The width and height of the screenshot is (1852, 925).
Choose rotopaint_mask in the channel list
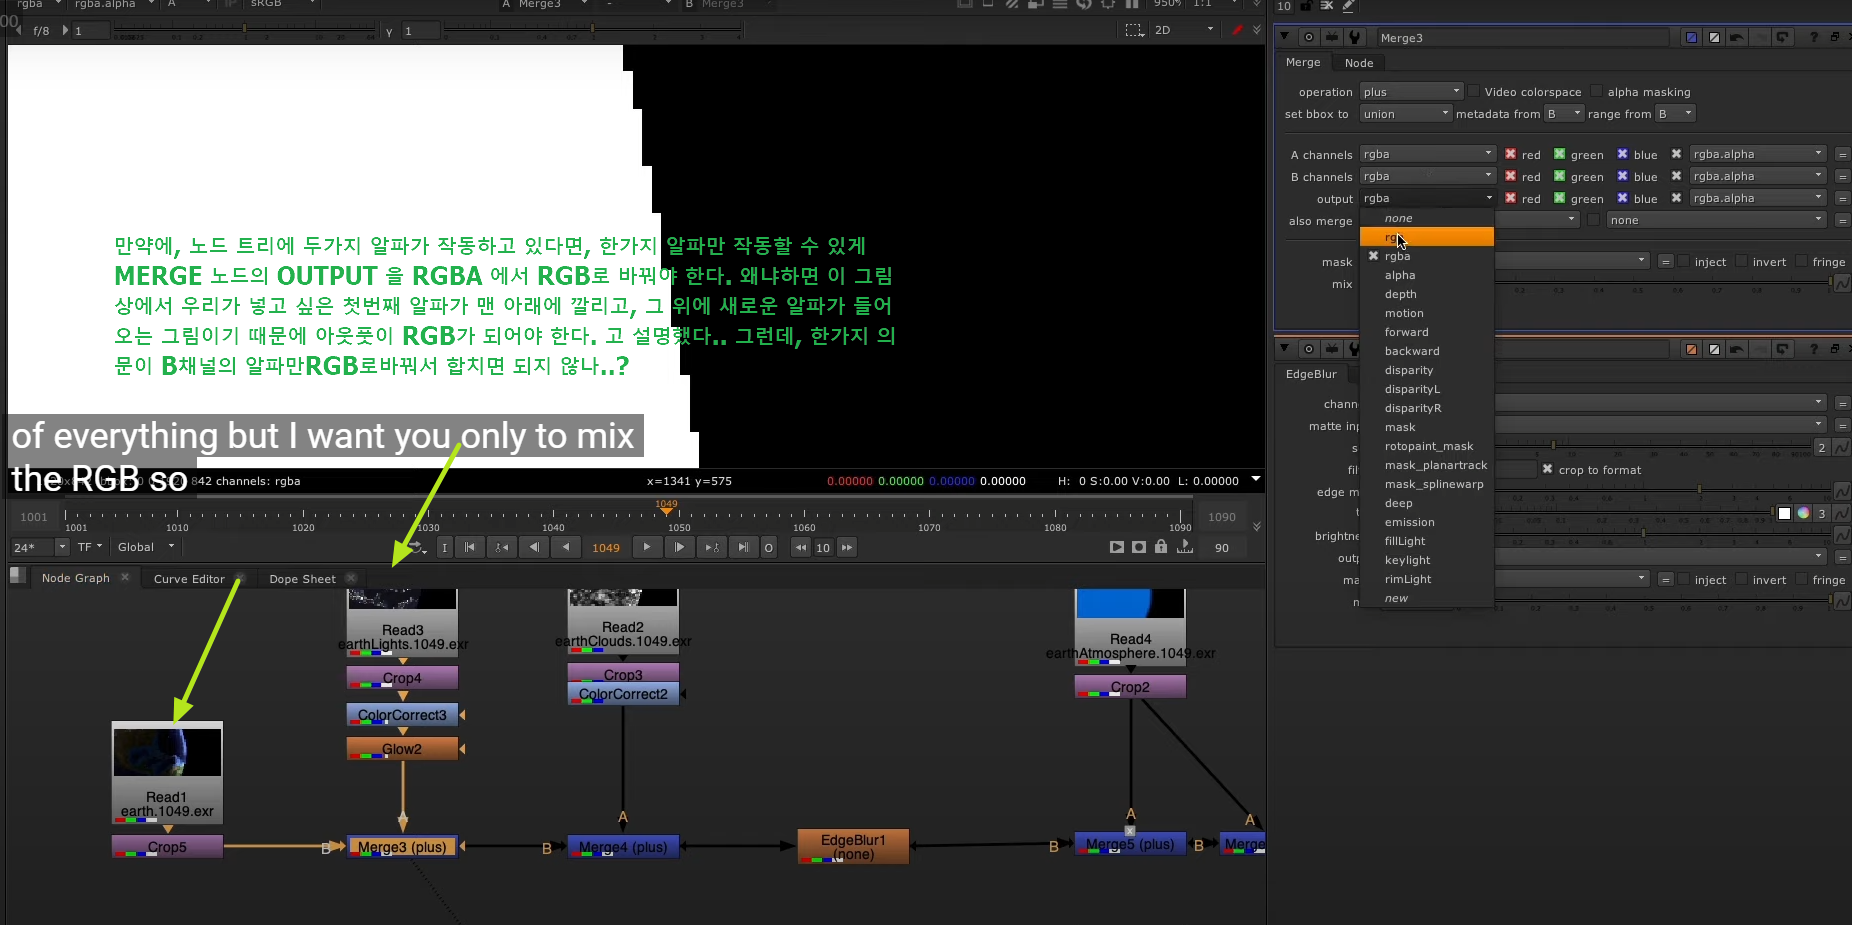(1426, 446)
